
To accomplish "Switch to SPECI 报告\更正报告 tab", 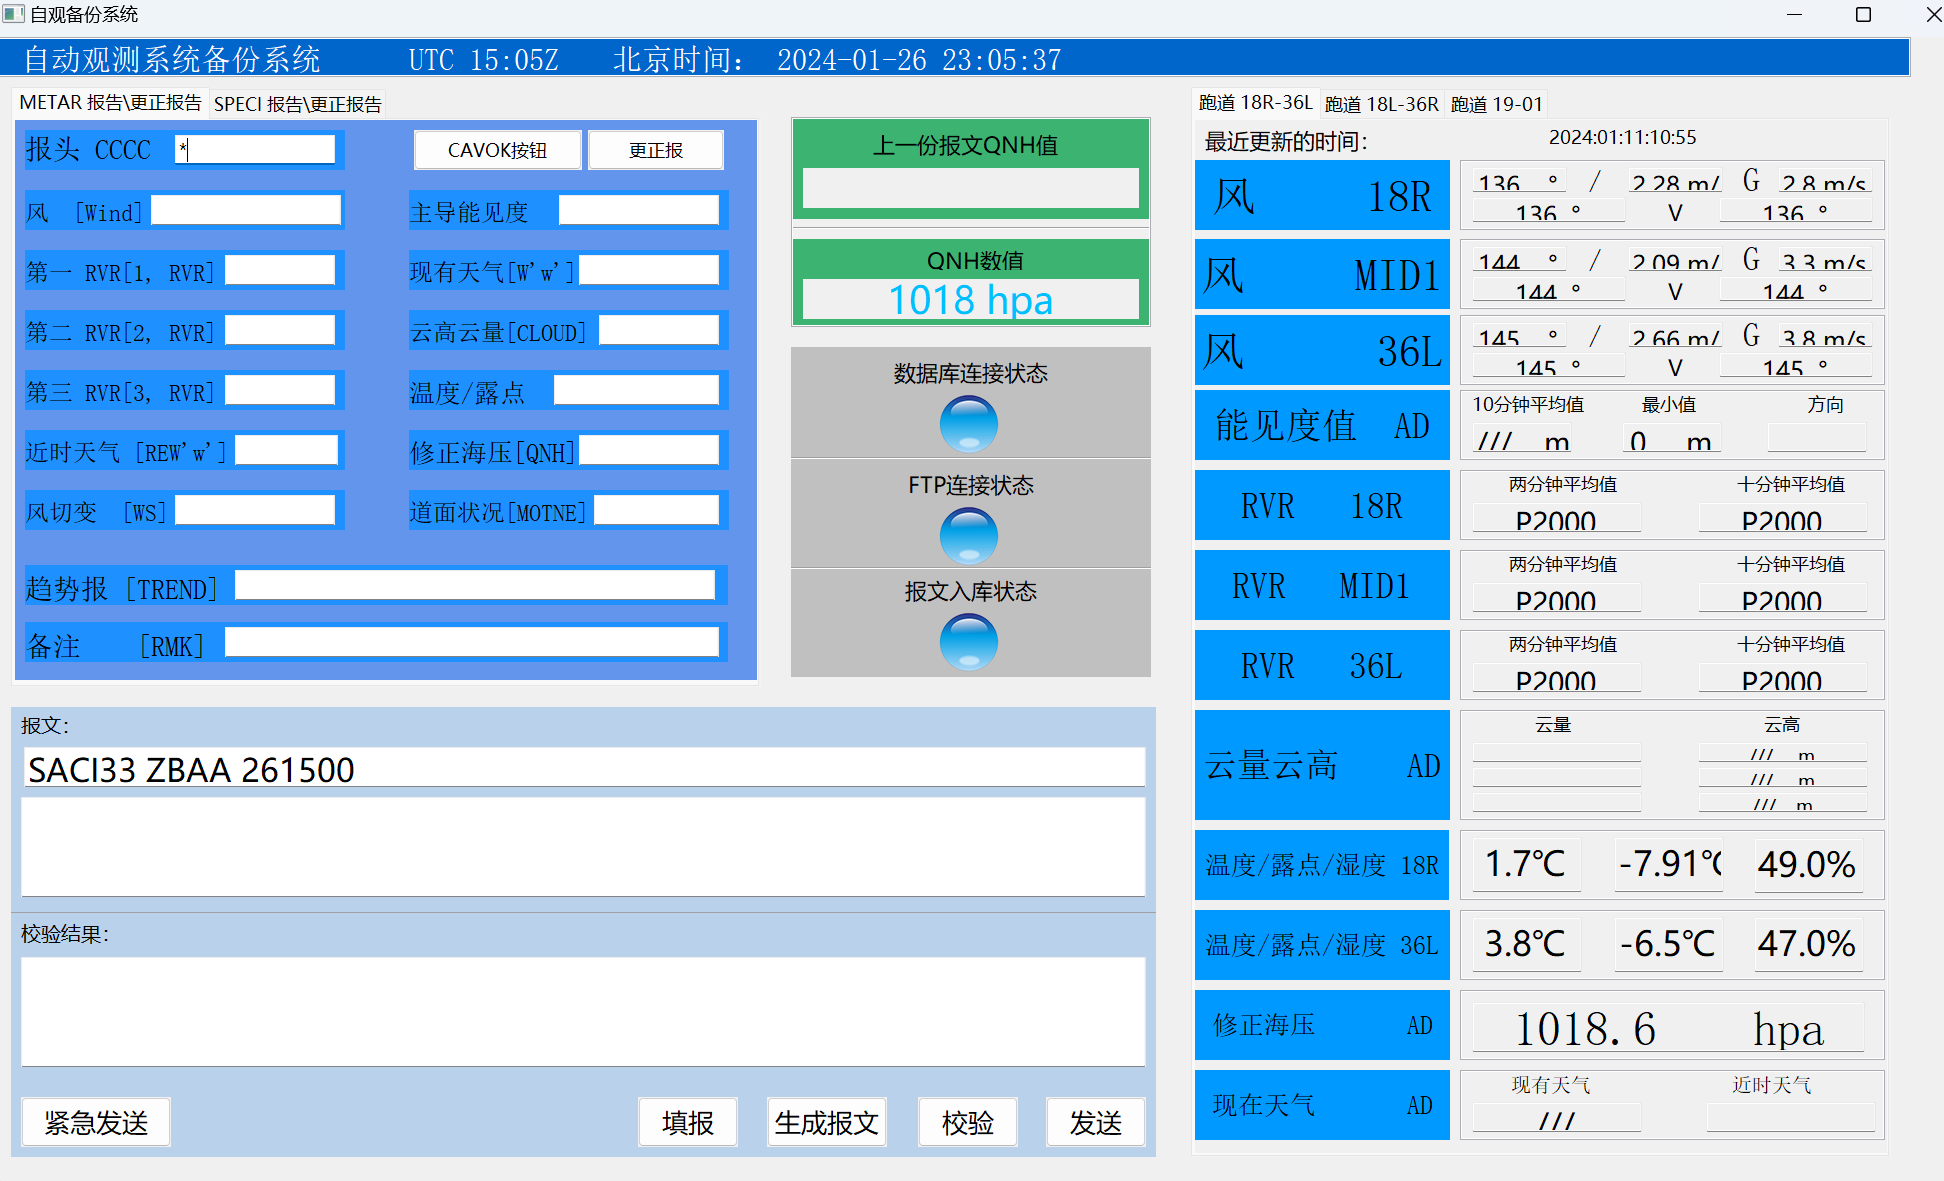I will click(x=298, y=104).
